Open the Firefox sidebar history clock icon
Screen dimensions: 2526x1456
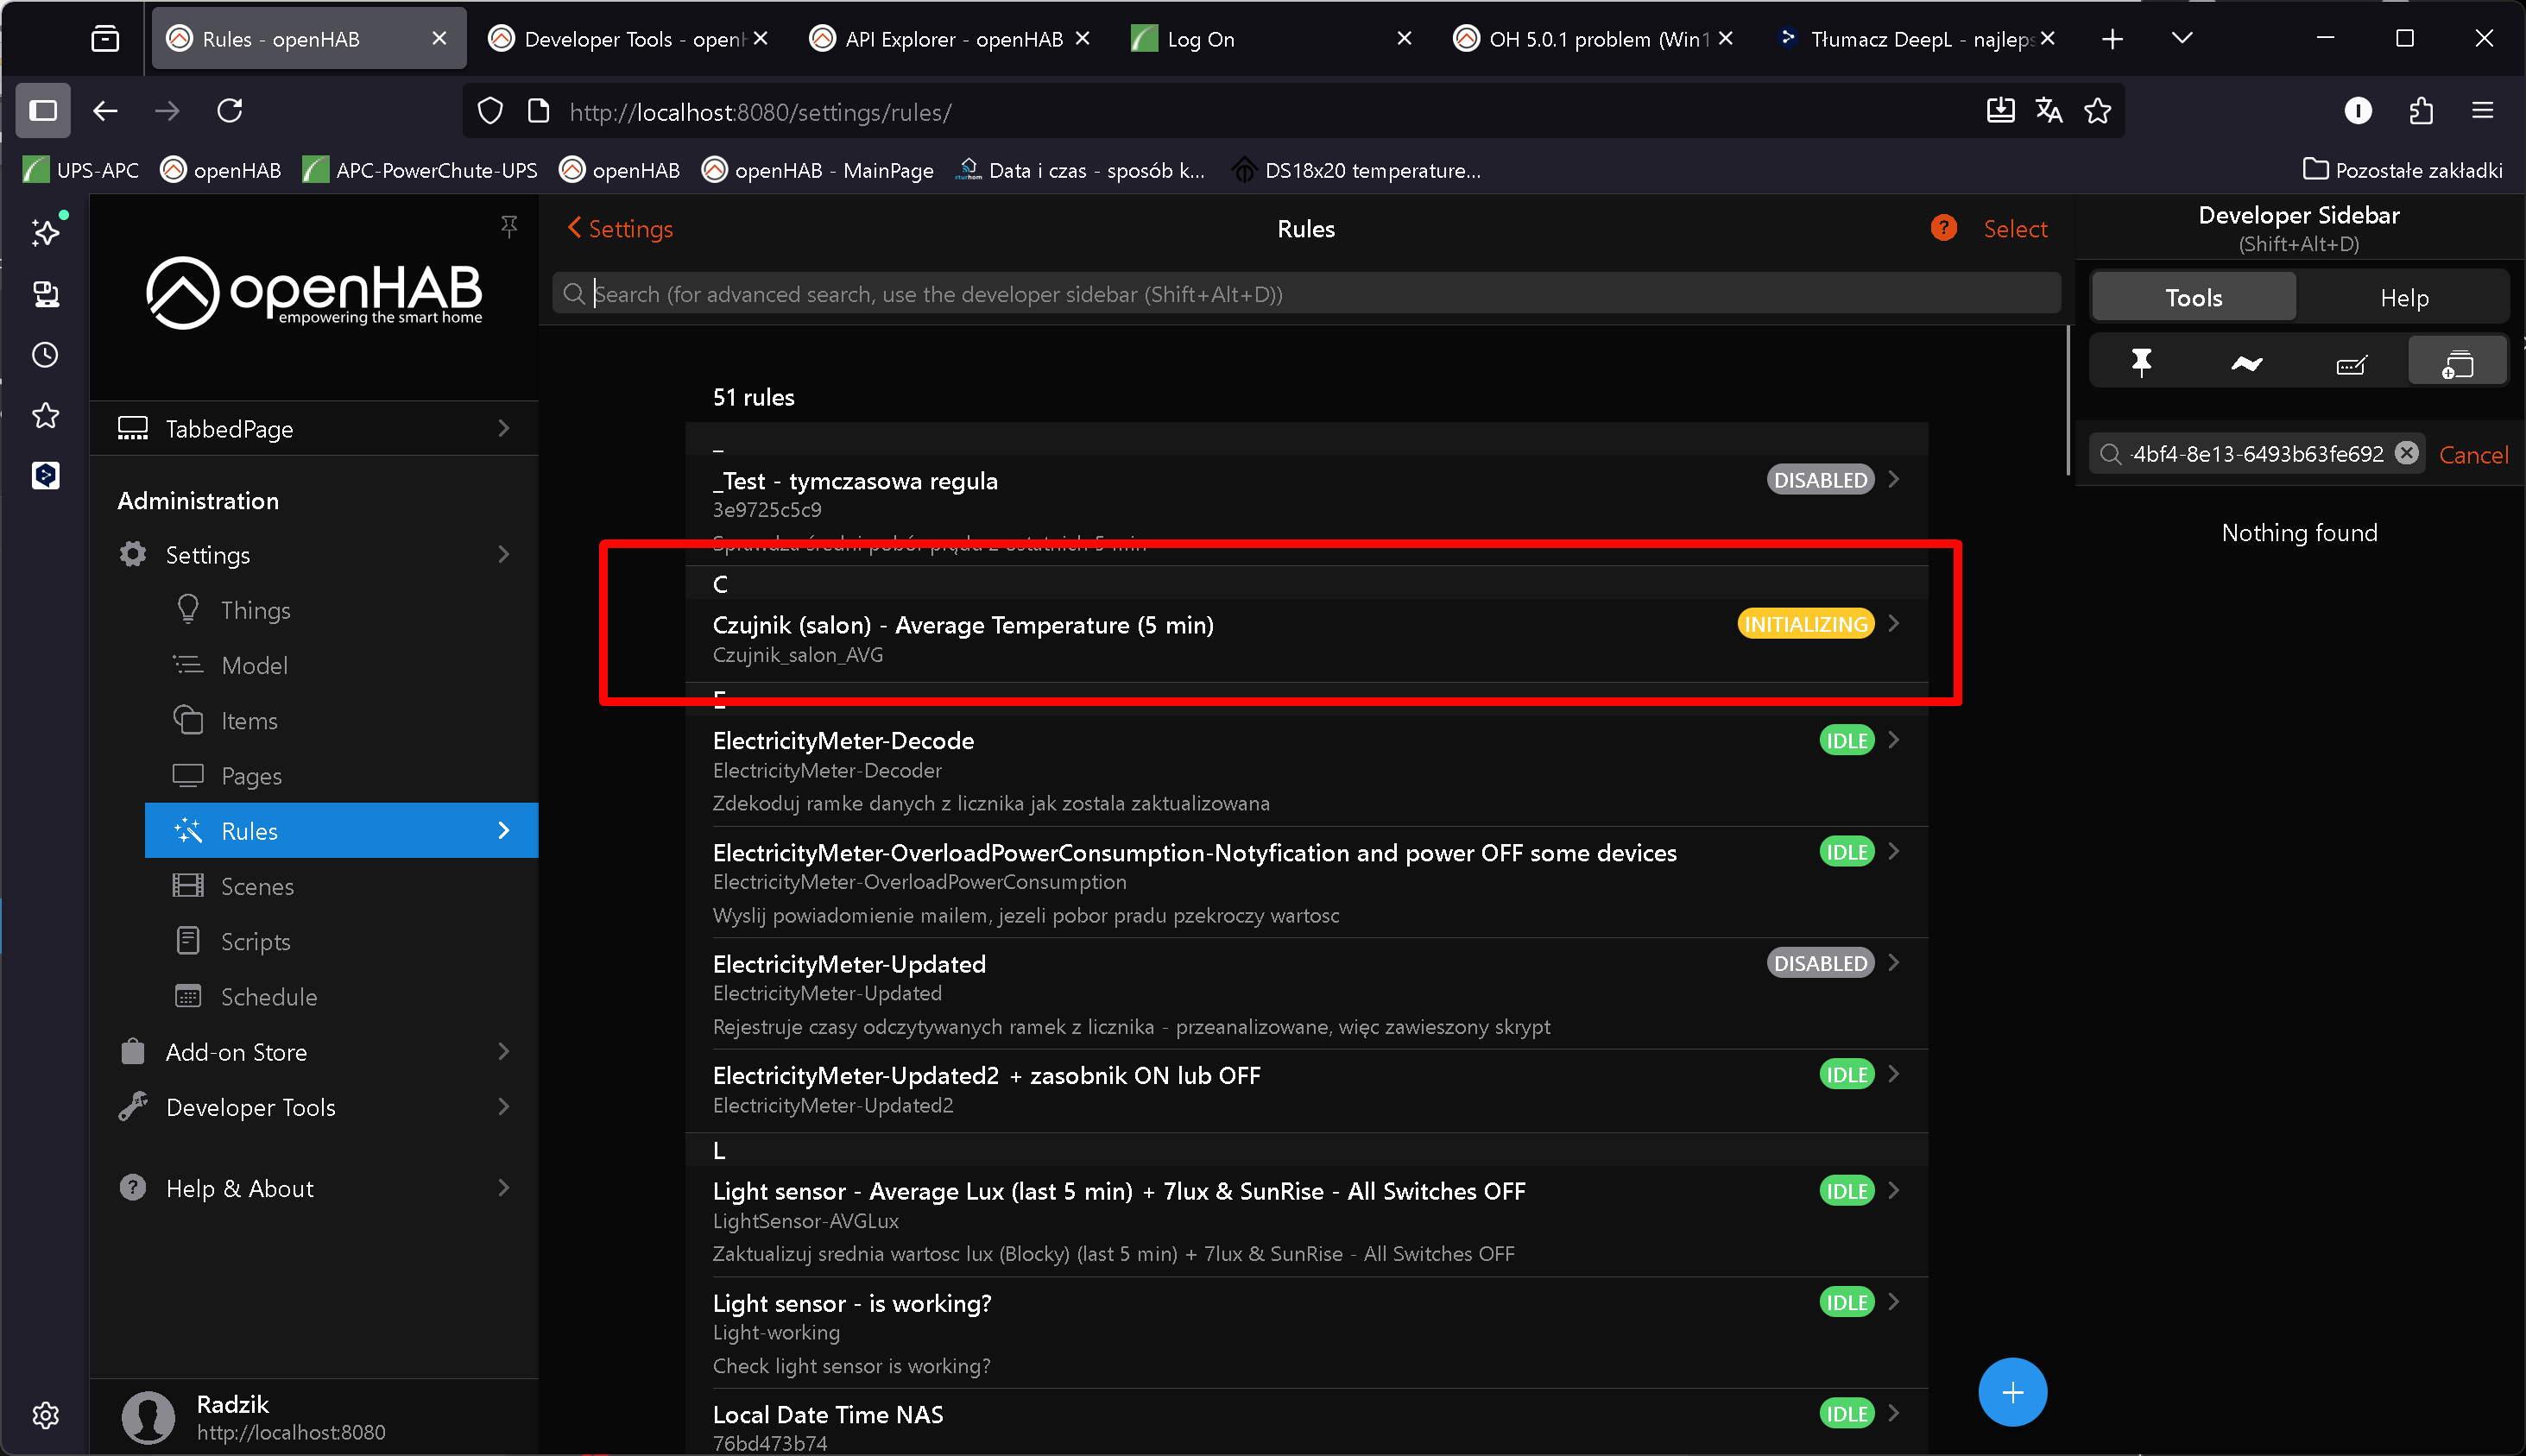tap(45, 355)
